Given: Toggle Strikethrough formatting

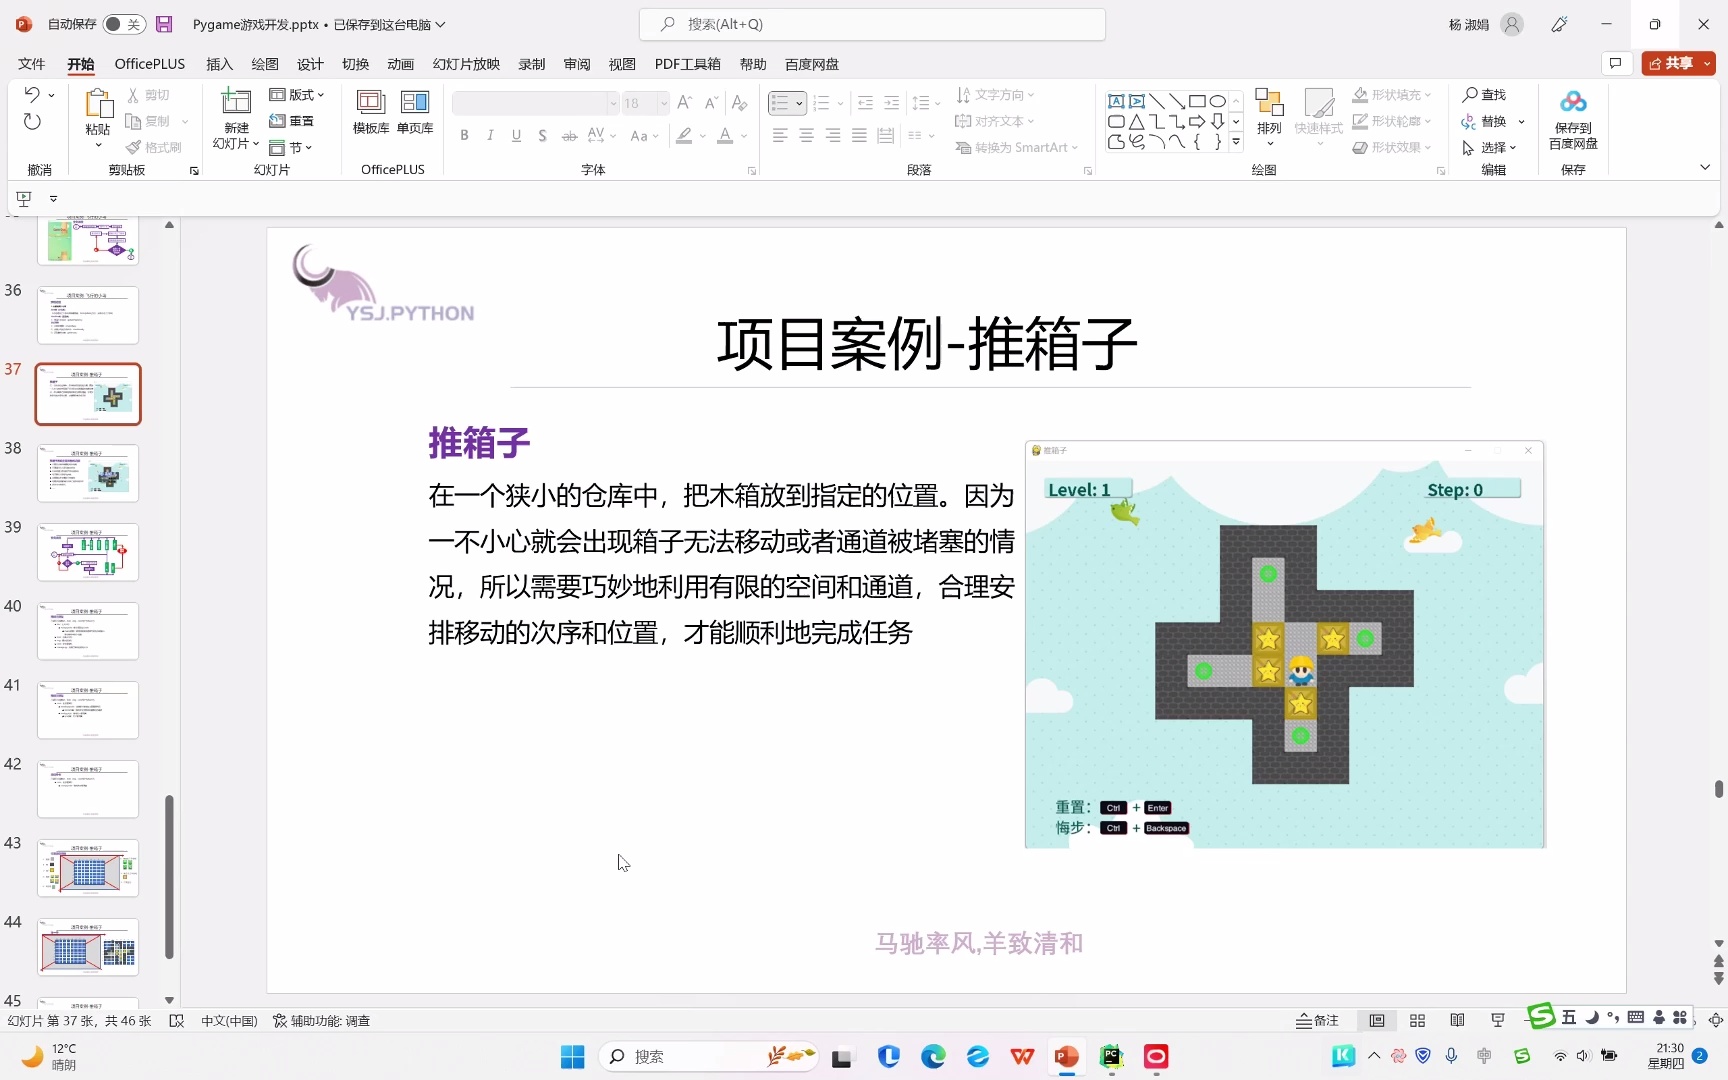Looking at the screenshot, I should coord(569,136).
